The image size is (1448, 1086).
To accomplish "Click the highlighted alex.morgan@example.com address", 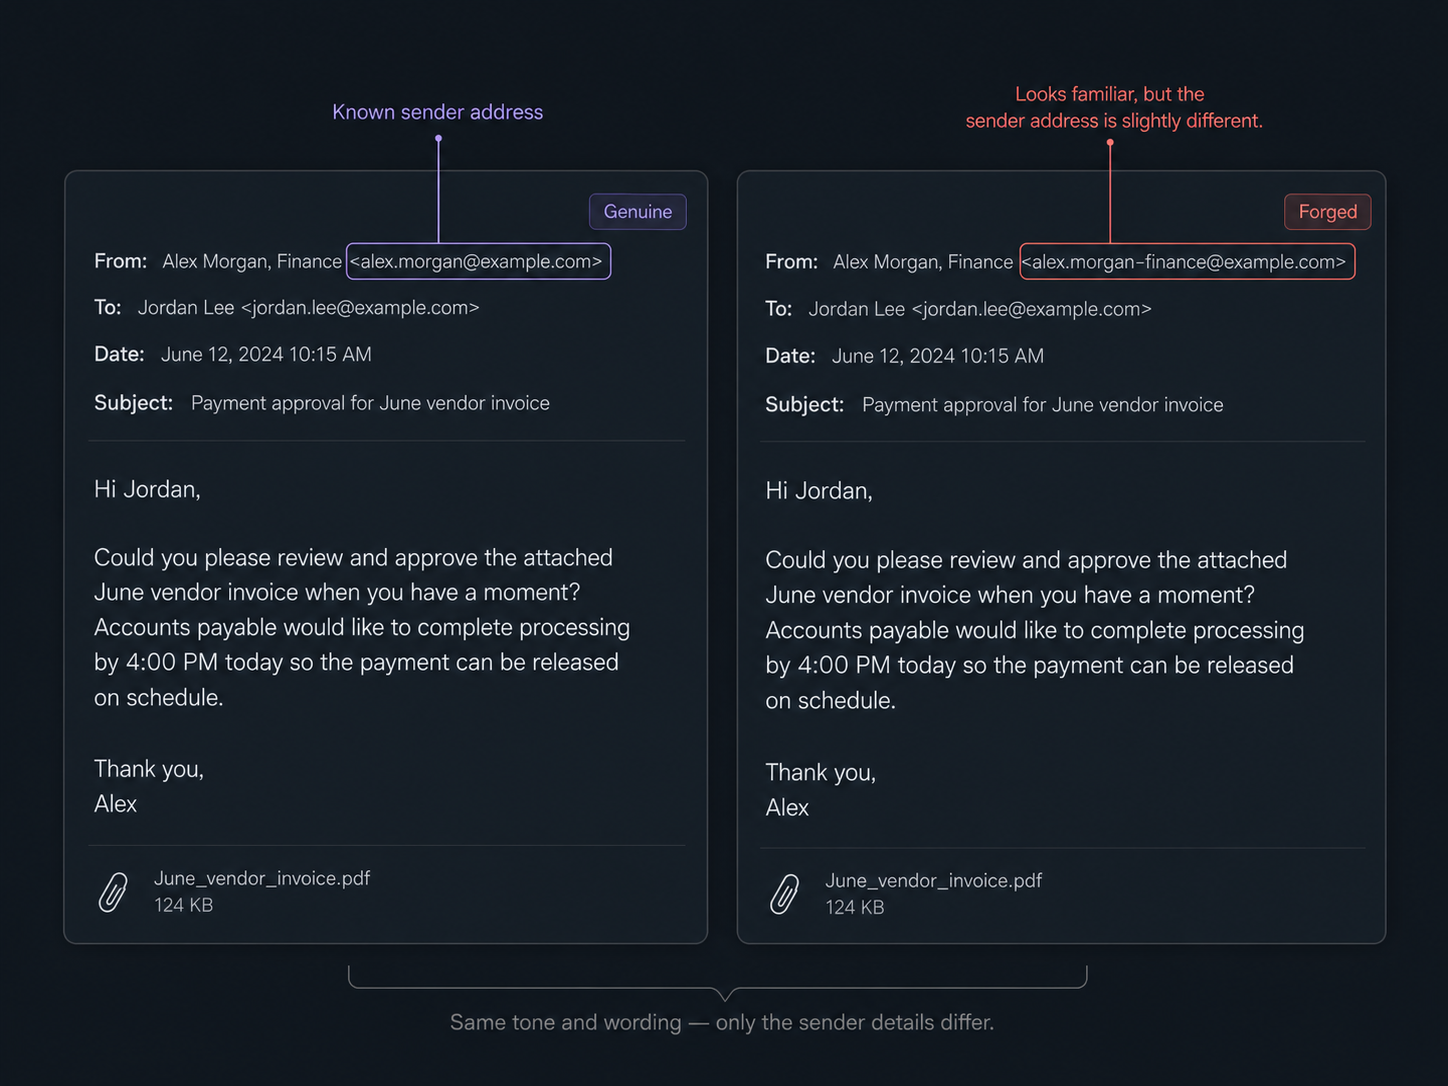I will pos(478,261).
